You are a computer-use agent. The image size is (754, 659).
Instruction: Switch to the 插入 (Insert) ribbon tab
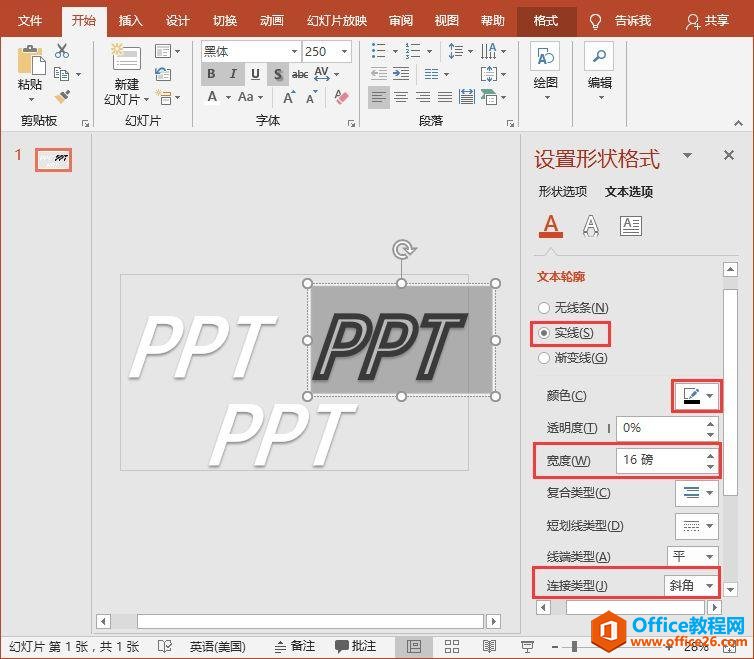pos(130,20)
